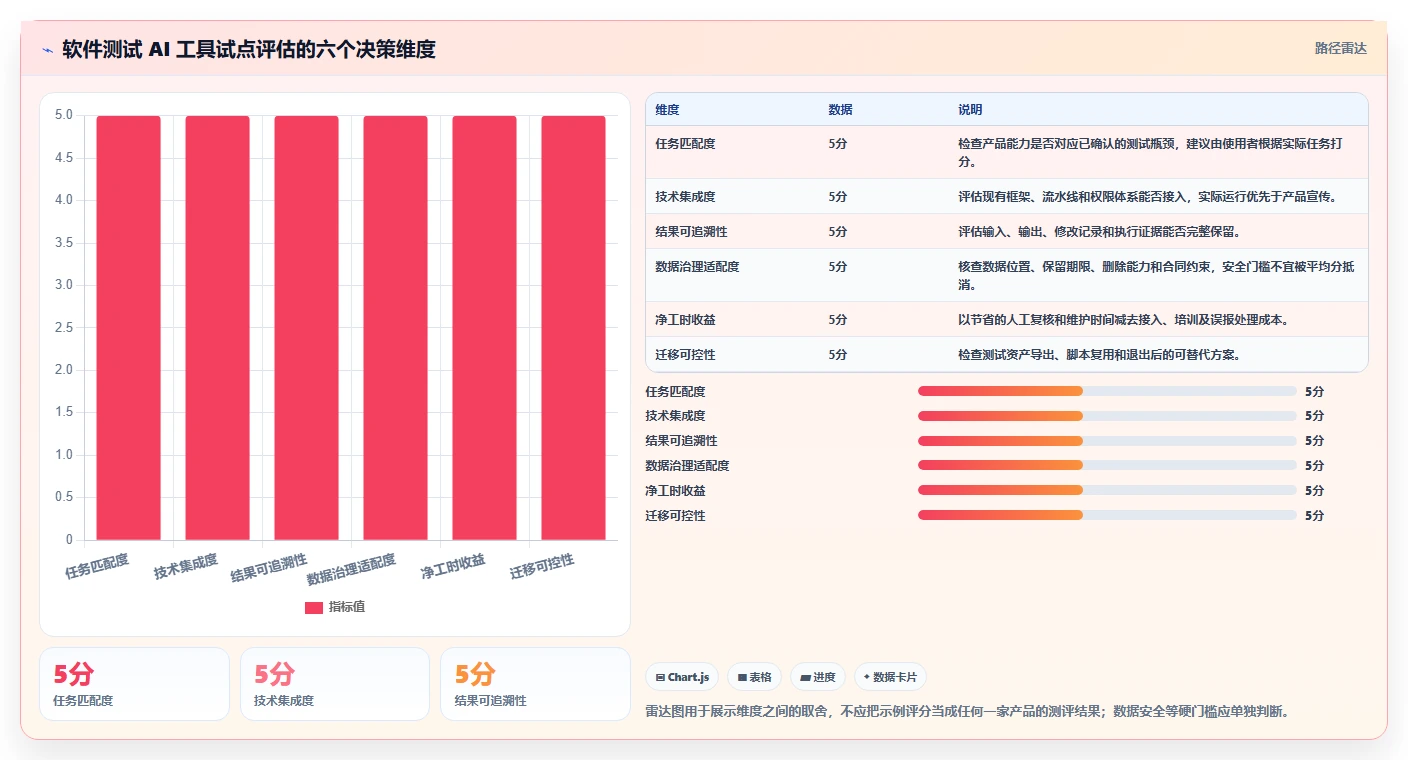
Task: Click the 任务匹配度 label in progress list
Action: tap(675, 391)
